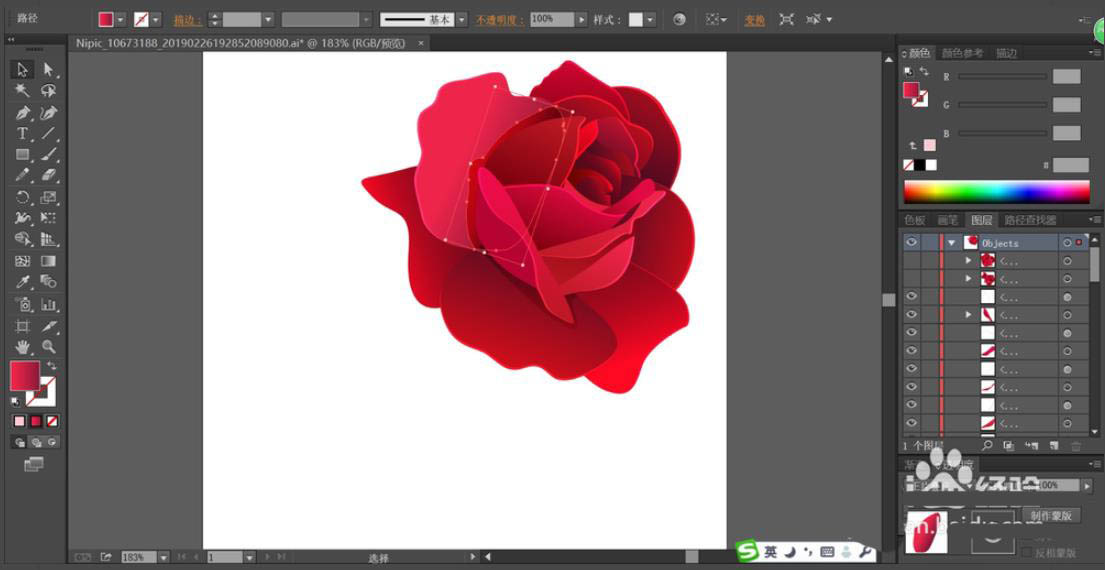The height and width of the screenshot is (570, 1105).
Task: Select the Scale tool
Action: click(48, 197)
